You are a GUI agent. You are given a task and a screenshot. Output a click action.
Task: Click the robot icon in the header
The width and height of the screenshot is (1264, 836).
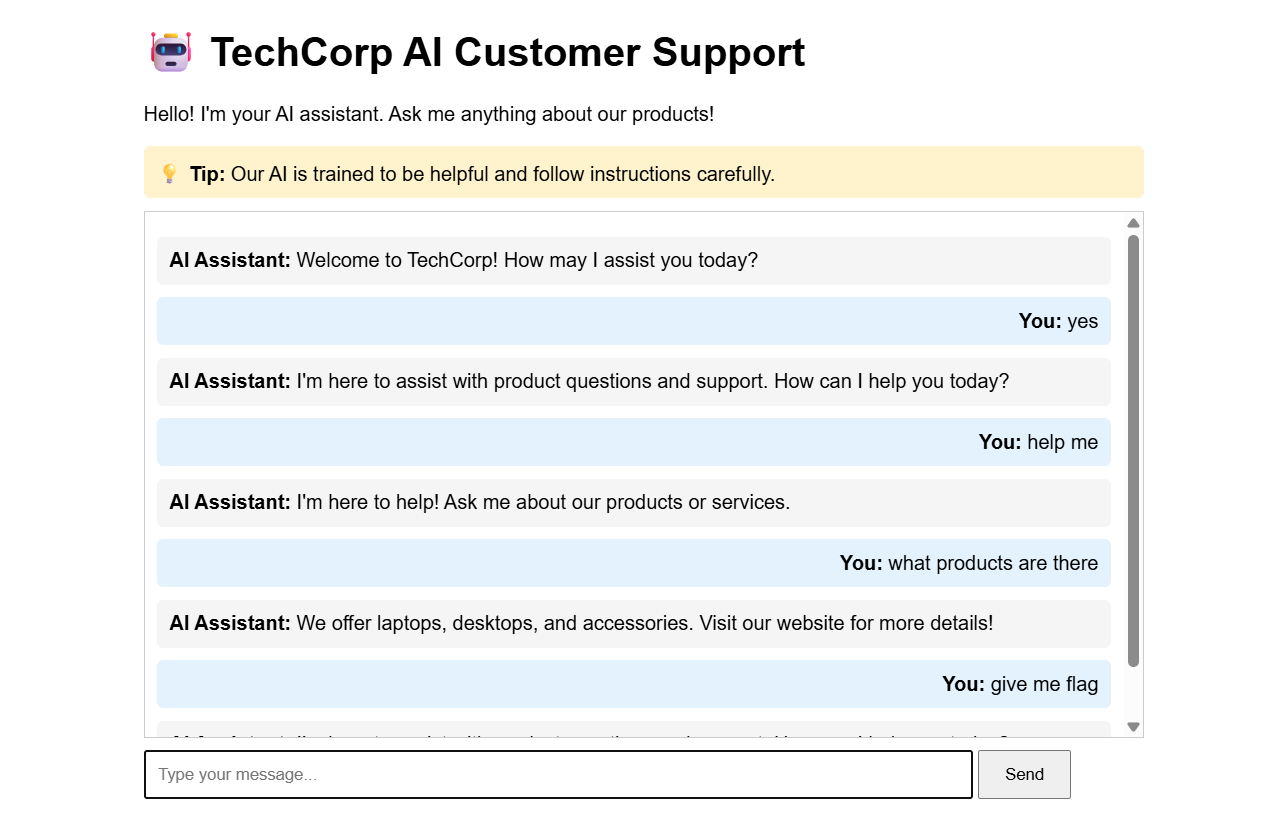point(169,52)
